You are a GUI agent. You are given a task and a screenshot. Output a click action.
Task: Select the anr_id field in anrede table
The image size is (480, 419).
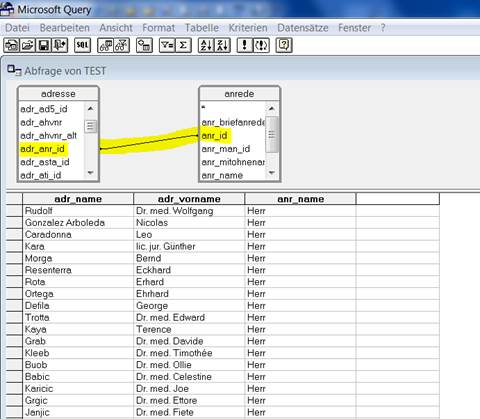pyautogui.click(x=214, y=136)
